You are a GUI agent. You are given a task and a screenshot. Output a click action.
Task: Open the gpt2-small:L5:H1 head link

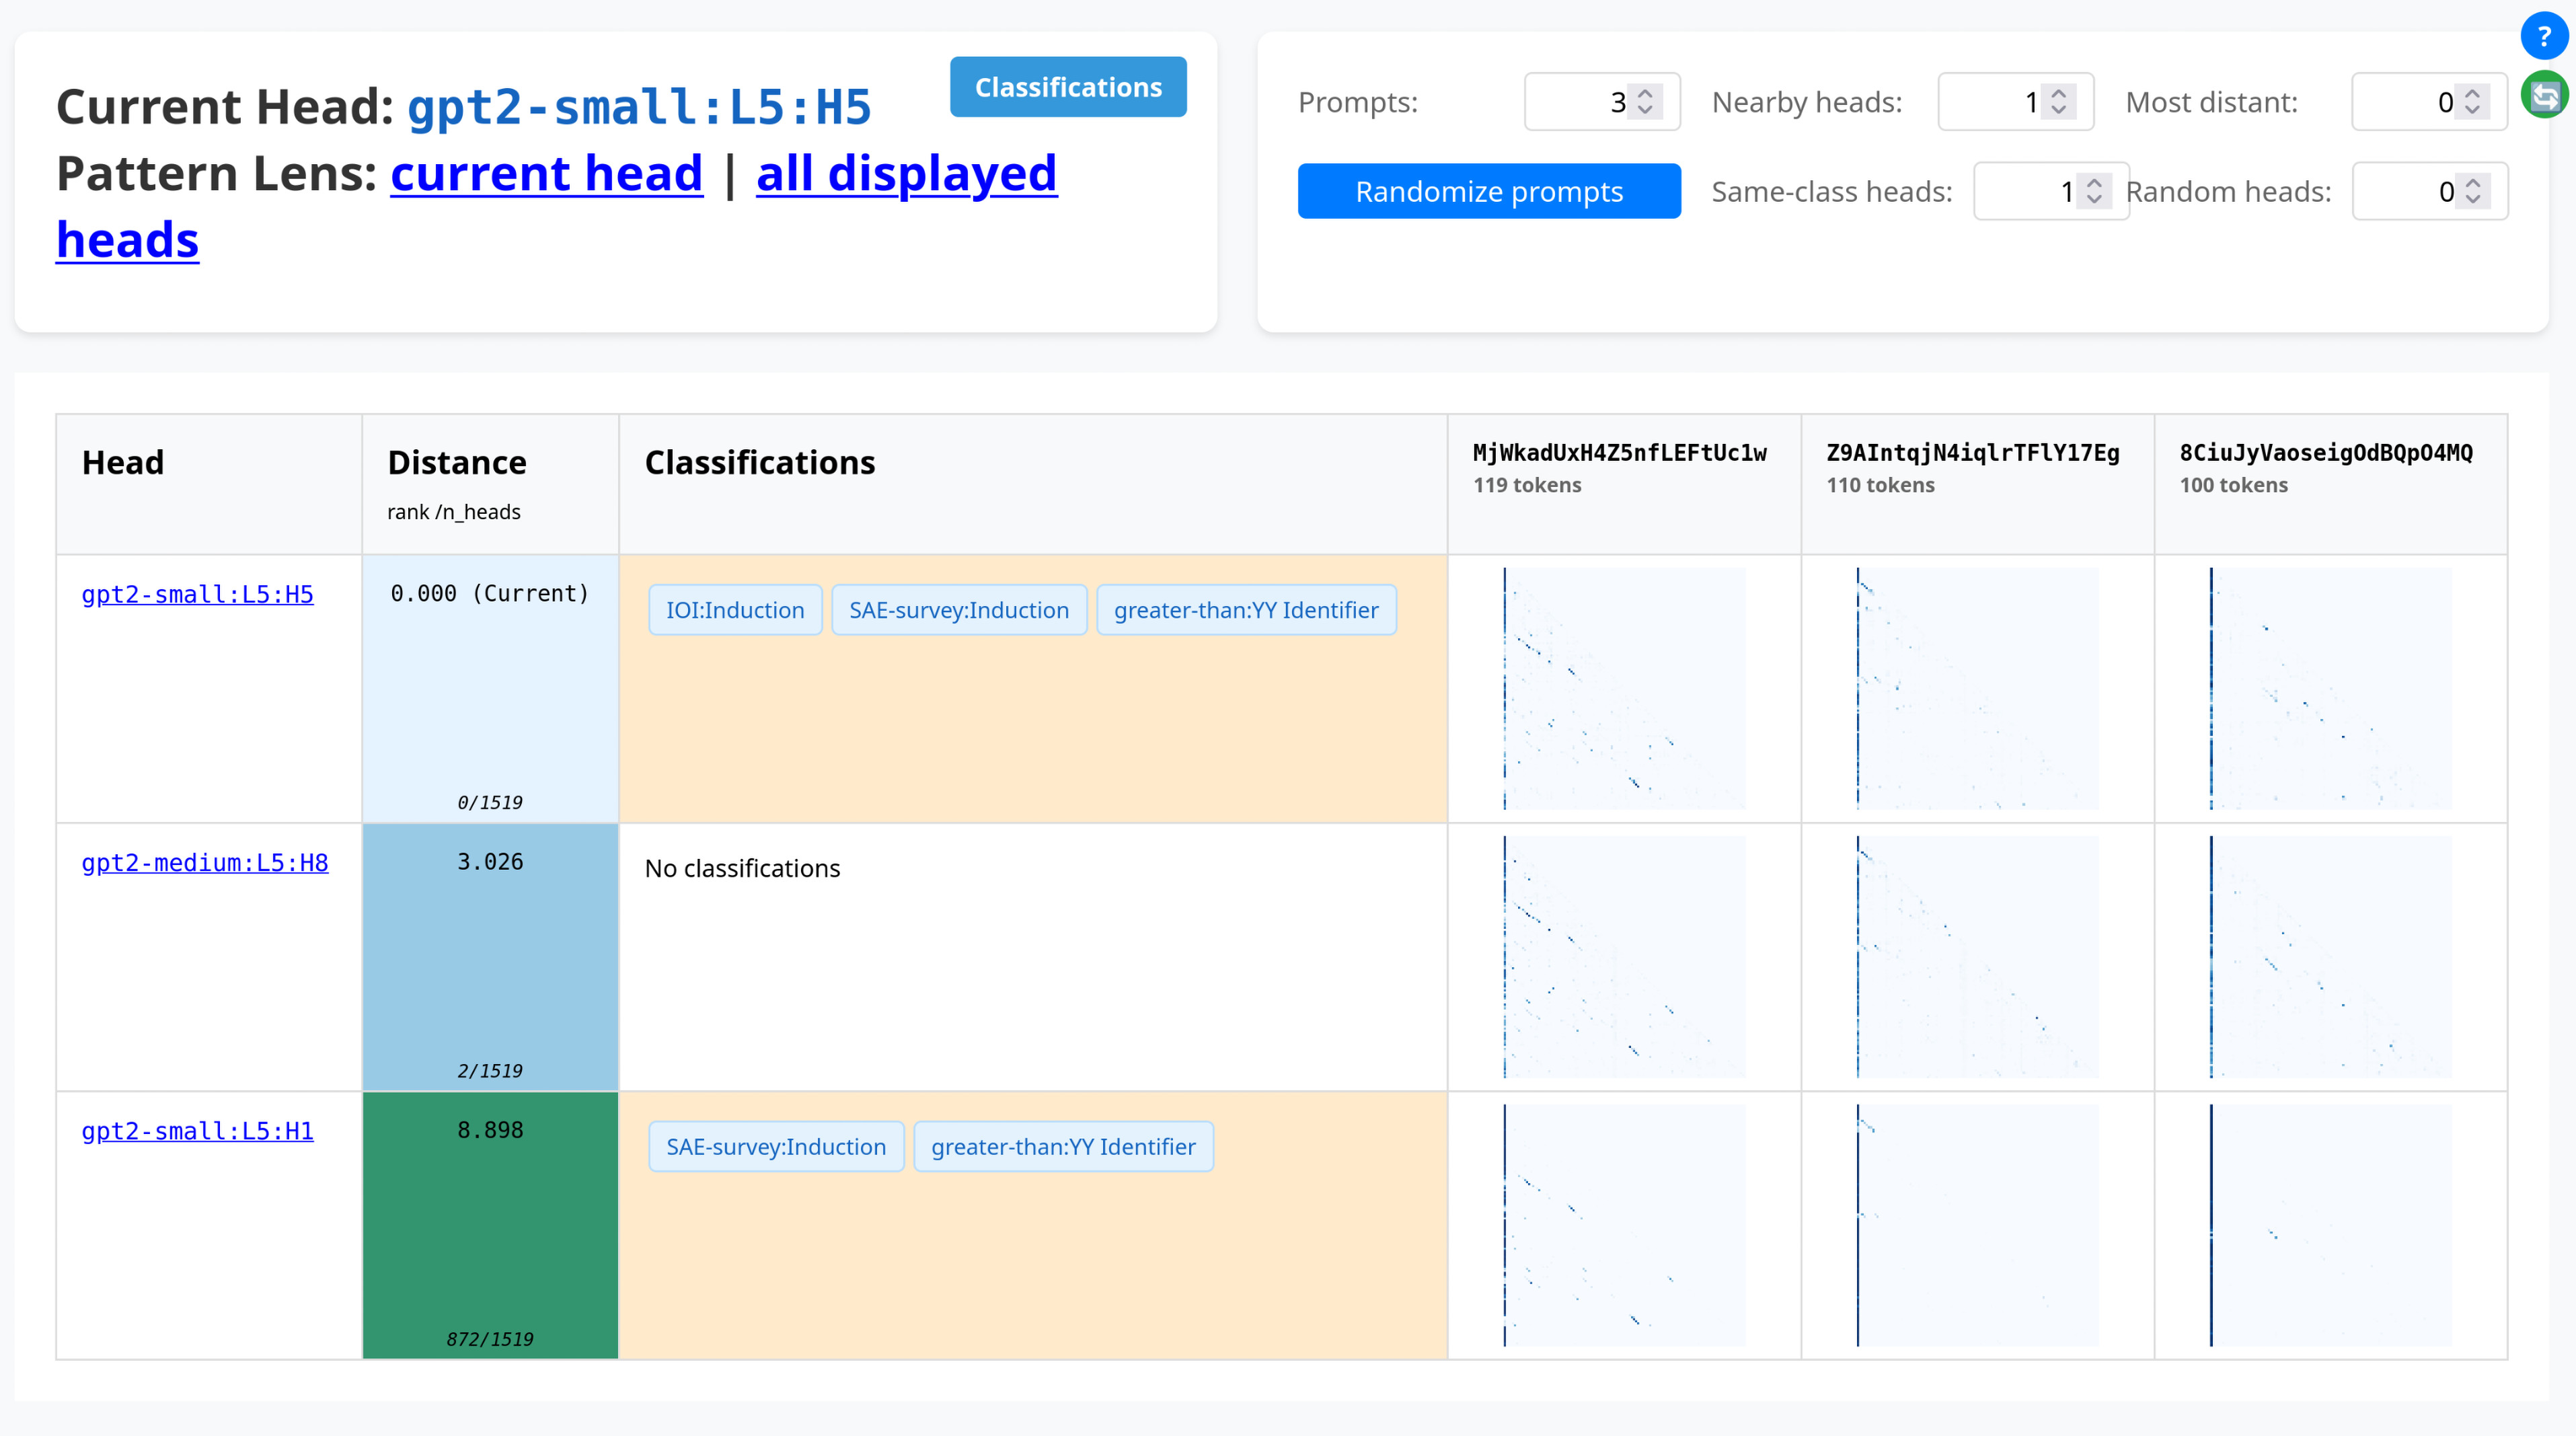tap(197, 1130)
